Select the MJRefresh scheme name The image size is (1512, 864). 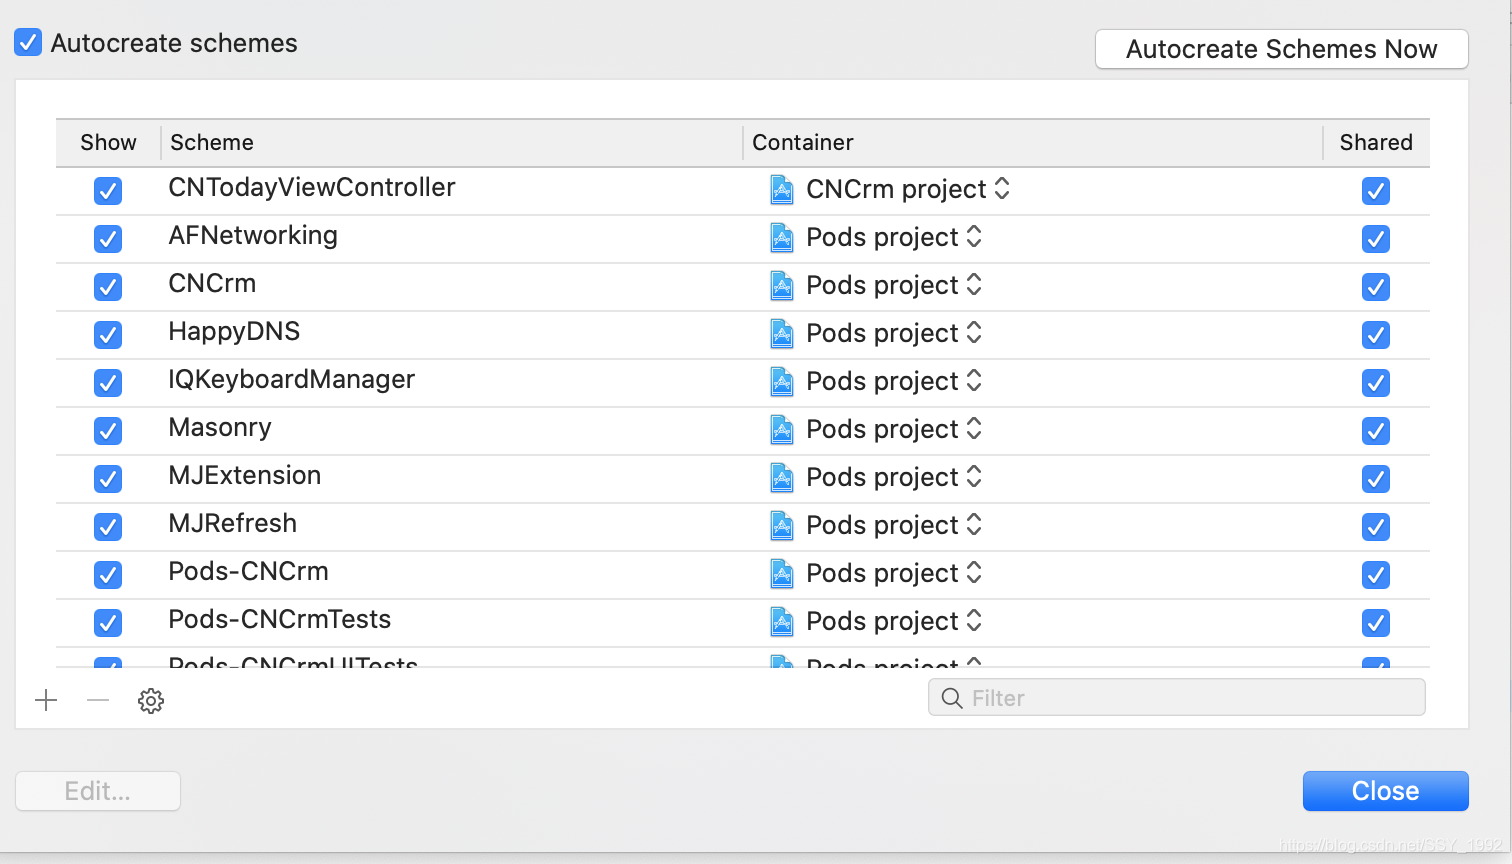233,523
